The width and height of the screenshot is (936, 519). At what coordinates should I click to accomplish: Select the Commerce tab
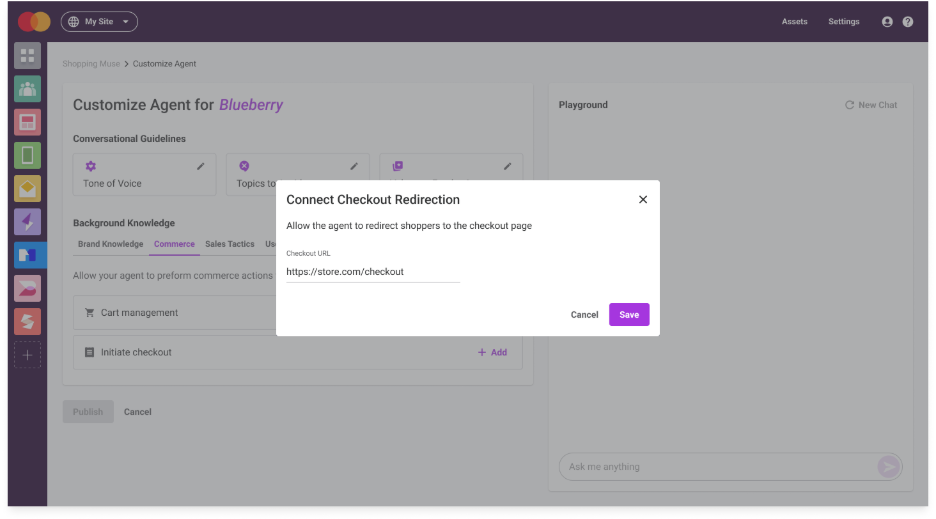click(x=174, y=244)
